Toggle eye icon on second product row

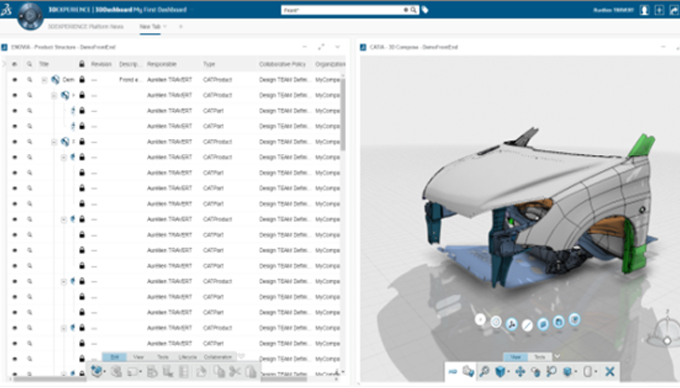[x=15, y=95]
